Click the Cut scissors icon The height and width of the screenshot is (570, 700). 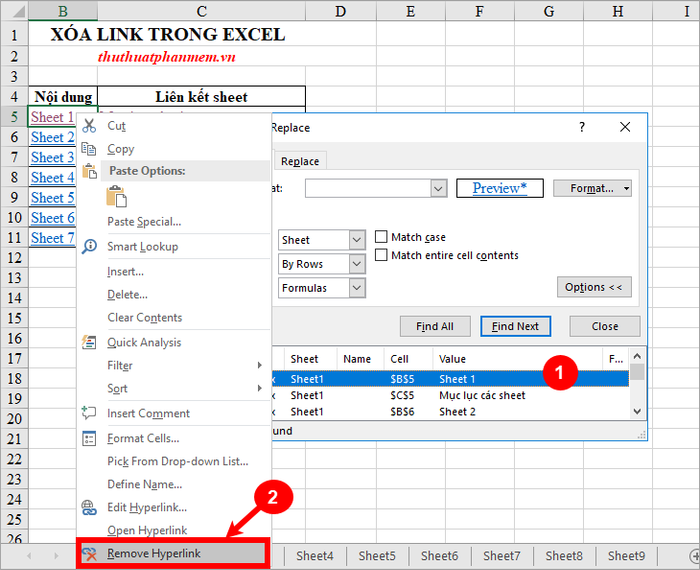pyautogui.click(x=89, y=126)
